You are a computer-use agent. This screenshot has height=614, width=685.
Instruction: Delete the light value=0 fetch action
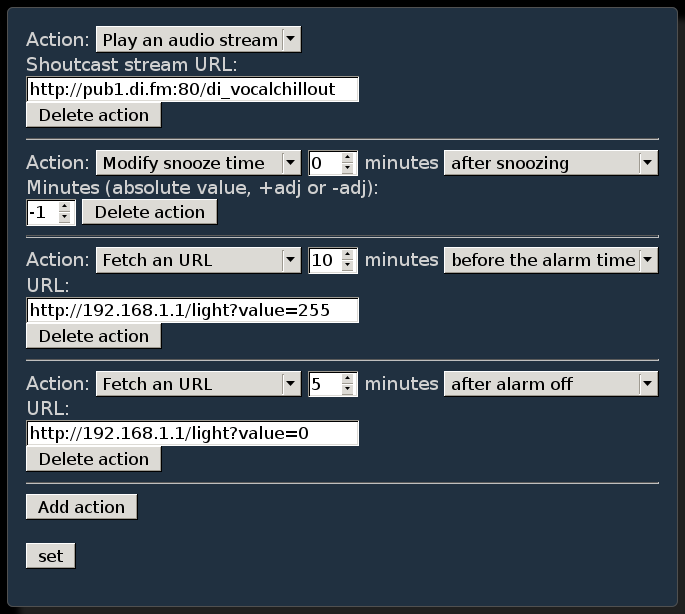pyautogui.click(x=93, y=459)
